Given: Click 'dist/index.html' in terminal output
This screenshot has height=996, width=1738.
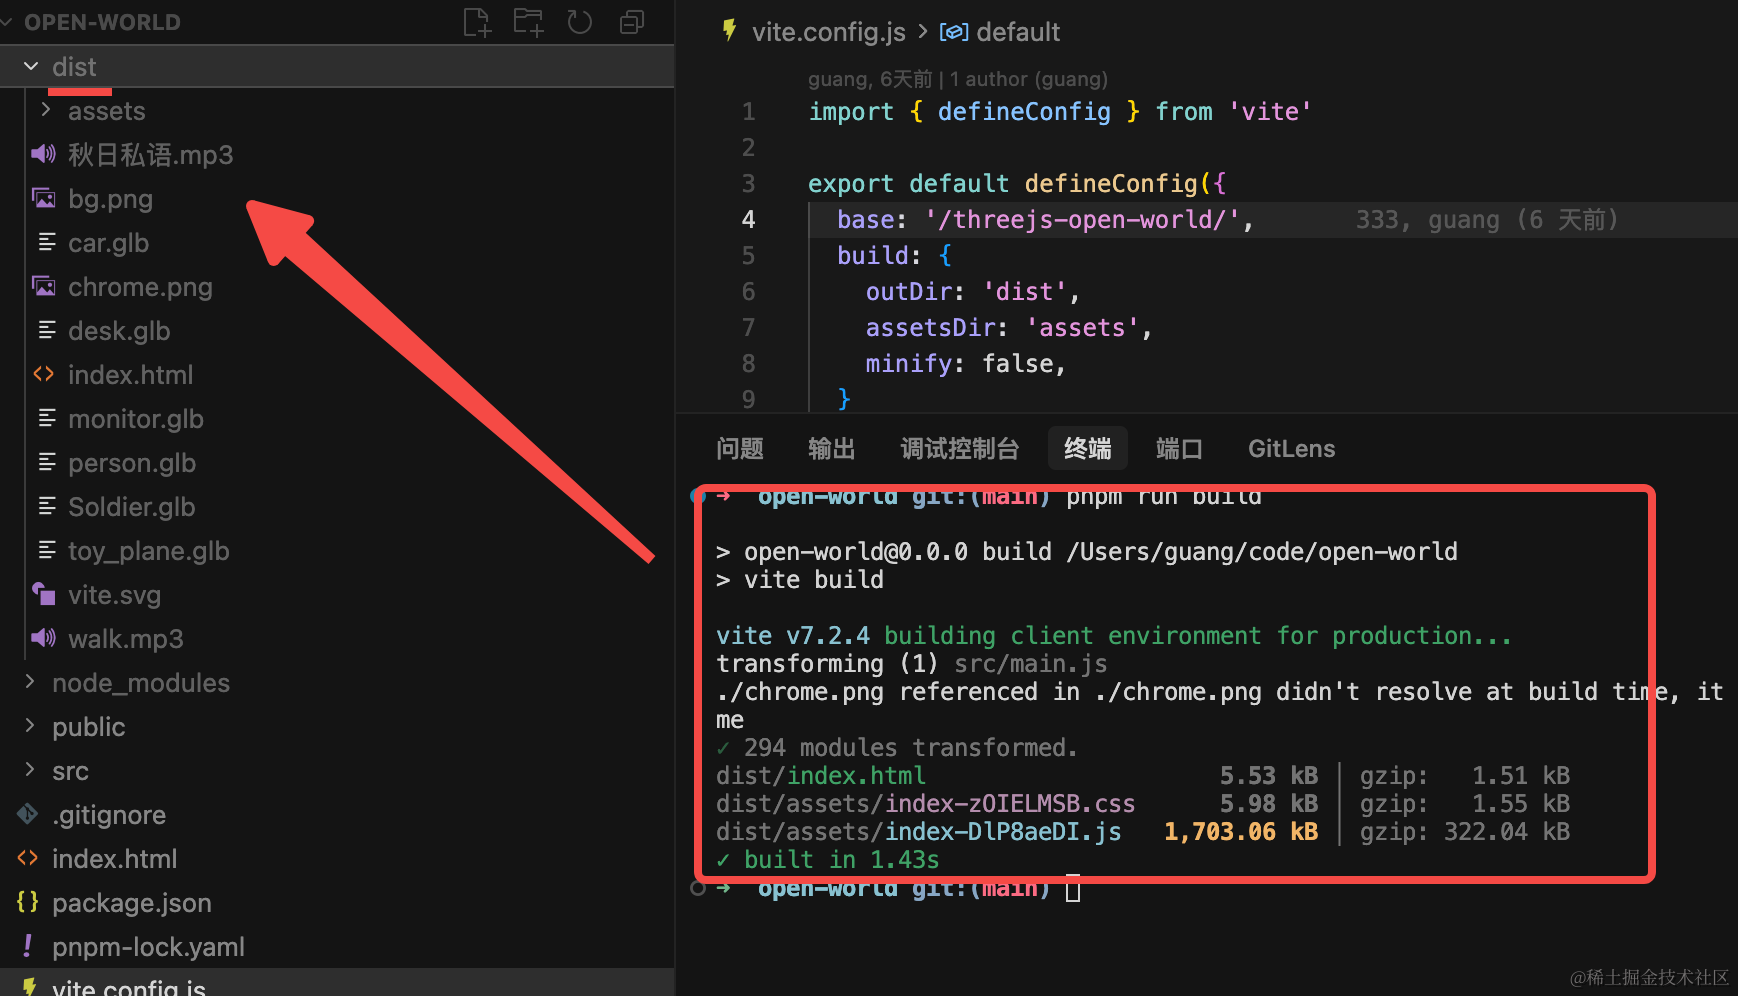Looking at the screenshot, I should [821, 775].
